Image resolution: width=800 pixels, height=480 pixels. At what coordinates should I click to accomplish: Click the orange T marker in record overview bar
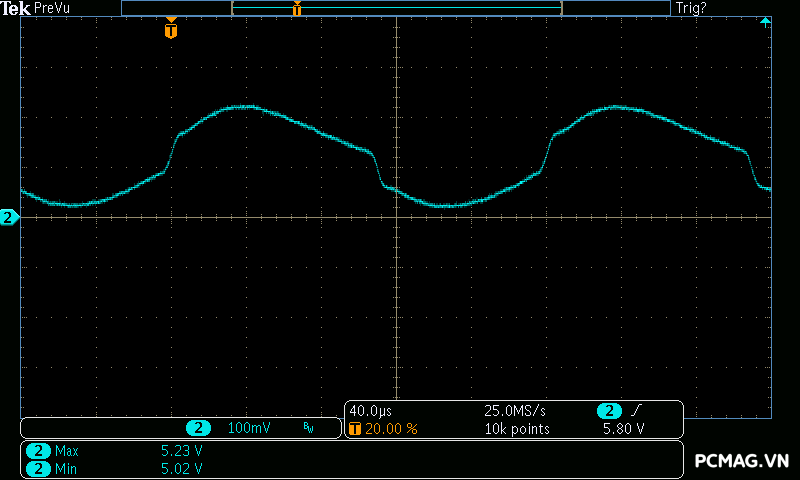(297, 9)
